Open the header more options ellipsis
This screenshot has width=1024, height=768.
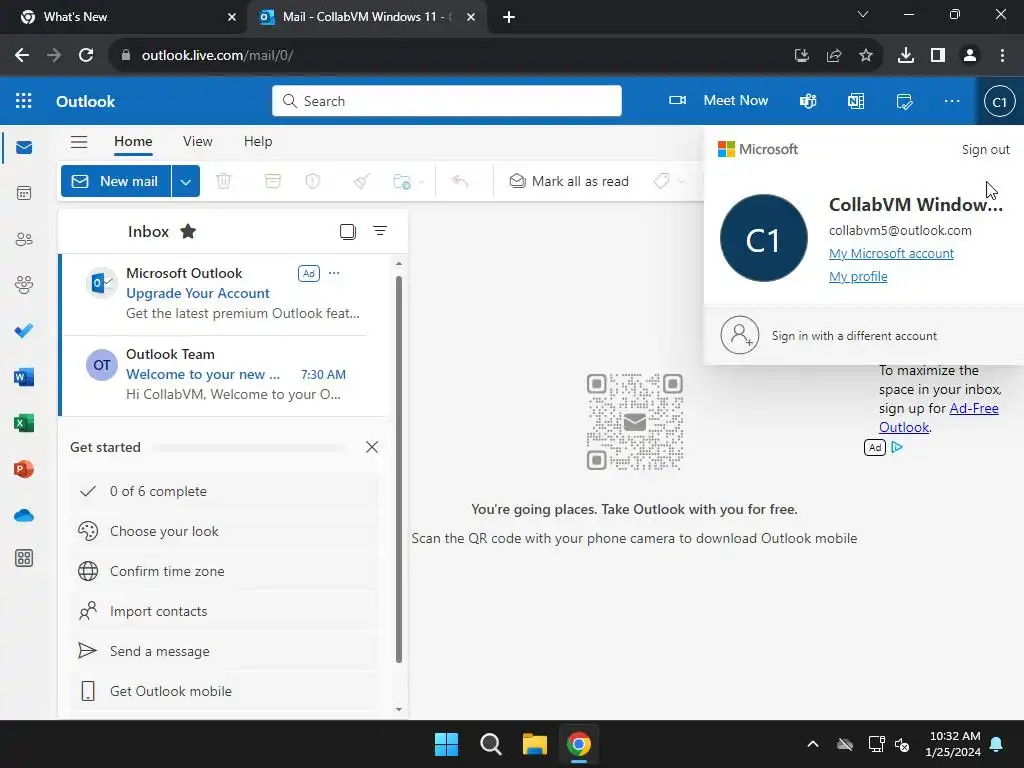tap(952, 101)
